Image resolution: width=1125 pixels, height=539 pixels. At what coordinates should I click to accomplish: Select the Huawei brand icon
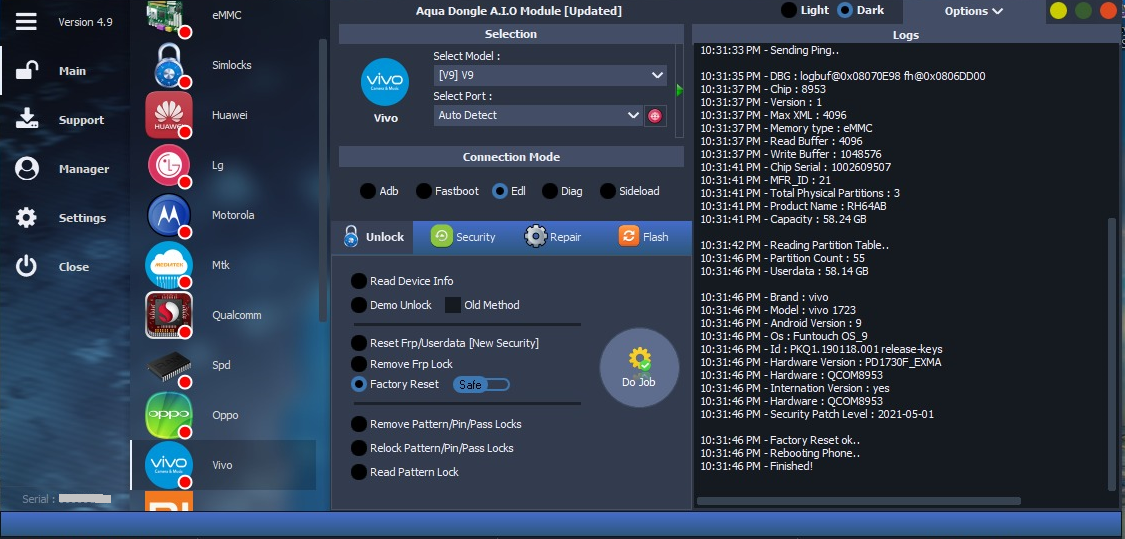(x=169, y=115)
